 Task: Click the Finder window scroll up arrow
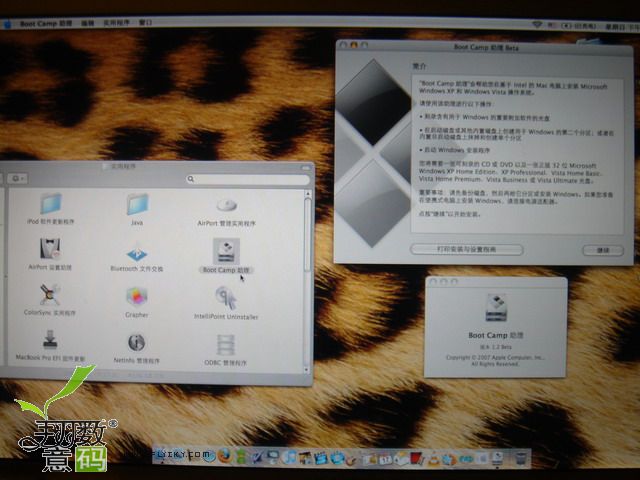click(x=308, y=193)
